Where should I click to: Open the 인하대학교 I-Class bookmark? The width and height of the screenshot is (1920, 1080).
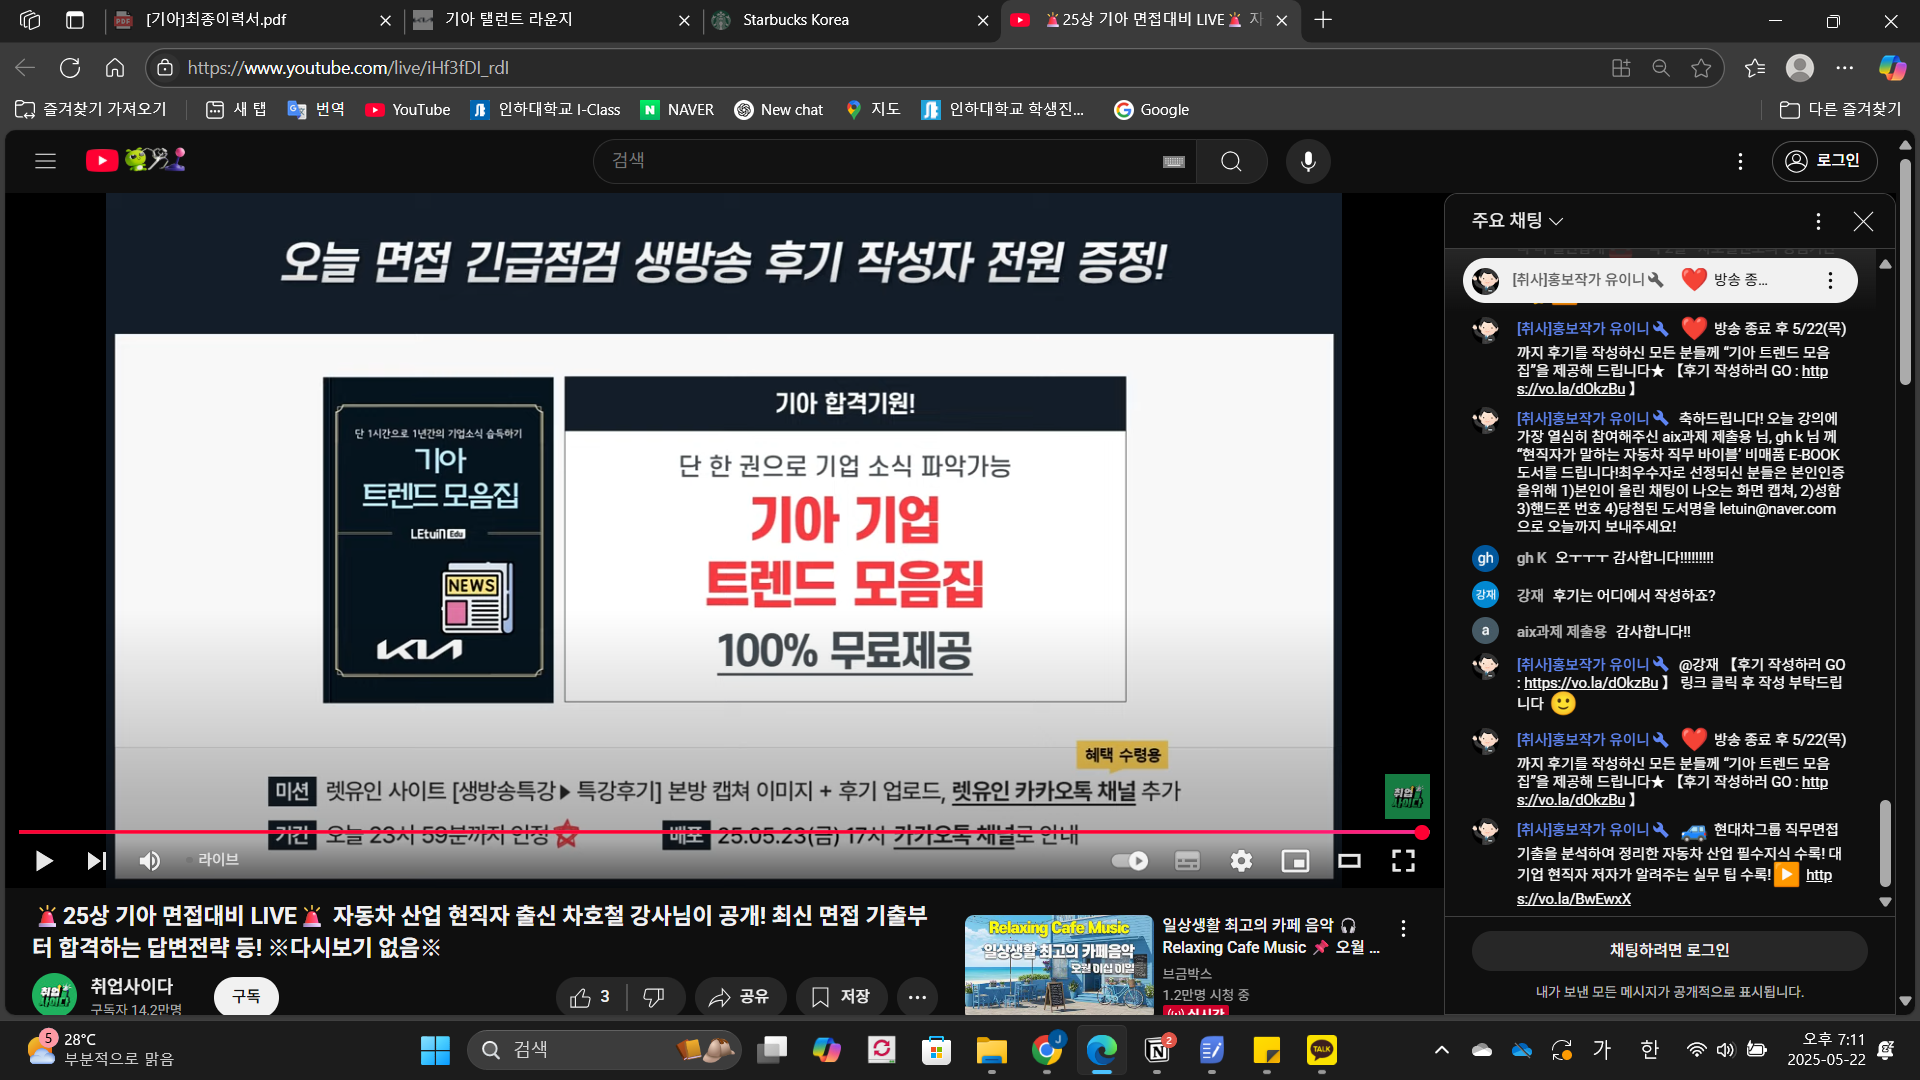pos(546,110)
